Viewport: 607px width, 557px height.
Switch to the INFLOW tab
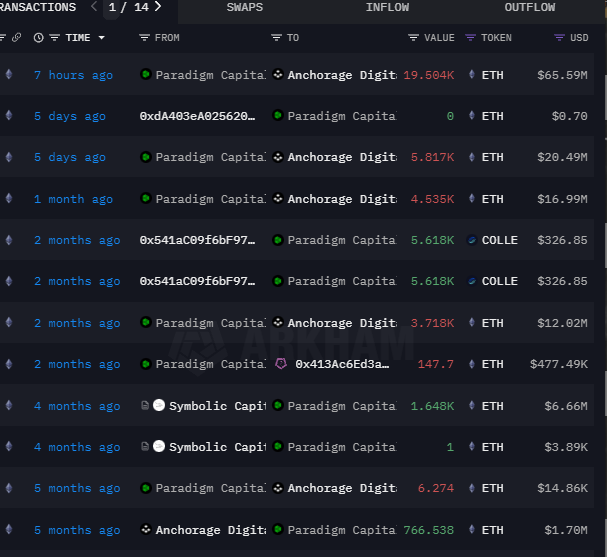click(387, 7)
